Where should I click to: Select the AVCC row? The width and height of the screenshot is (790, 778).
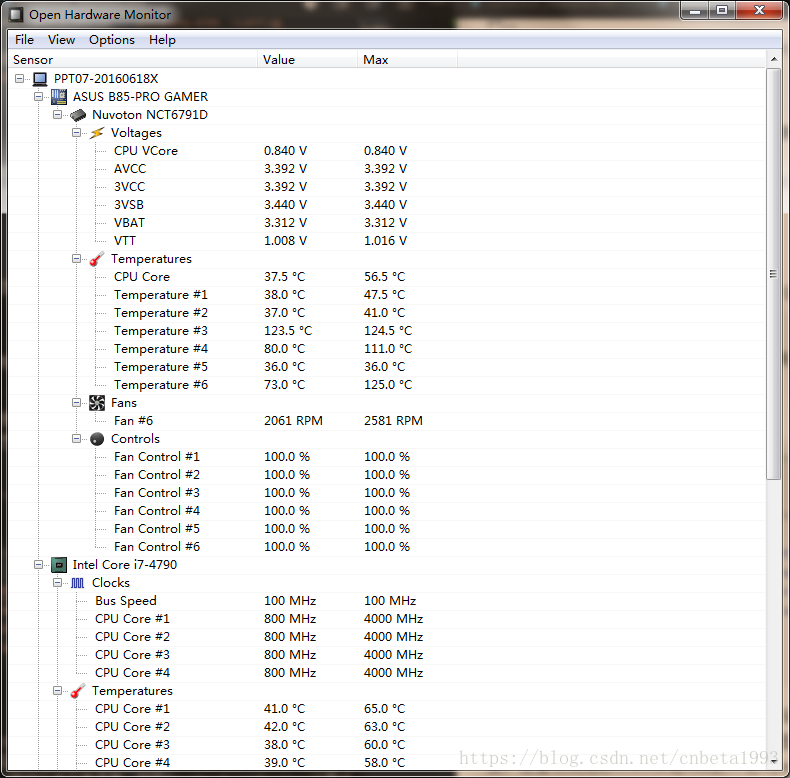tap(387, 169)
